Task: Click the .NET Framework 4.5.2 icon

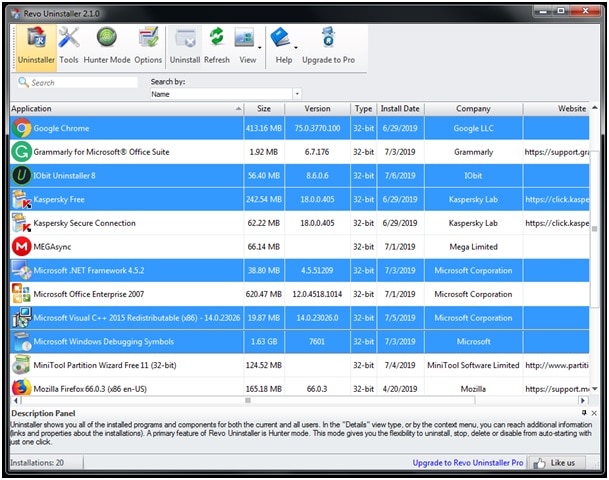Action: pyautogui.click(x=22, y=270)
